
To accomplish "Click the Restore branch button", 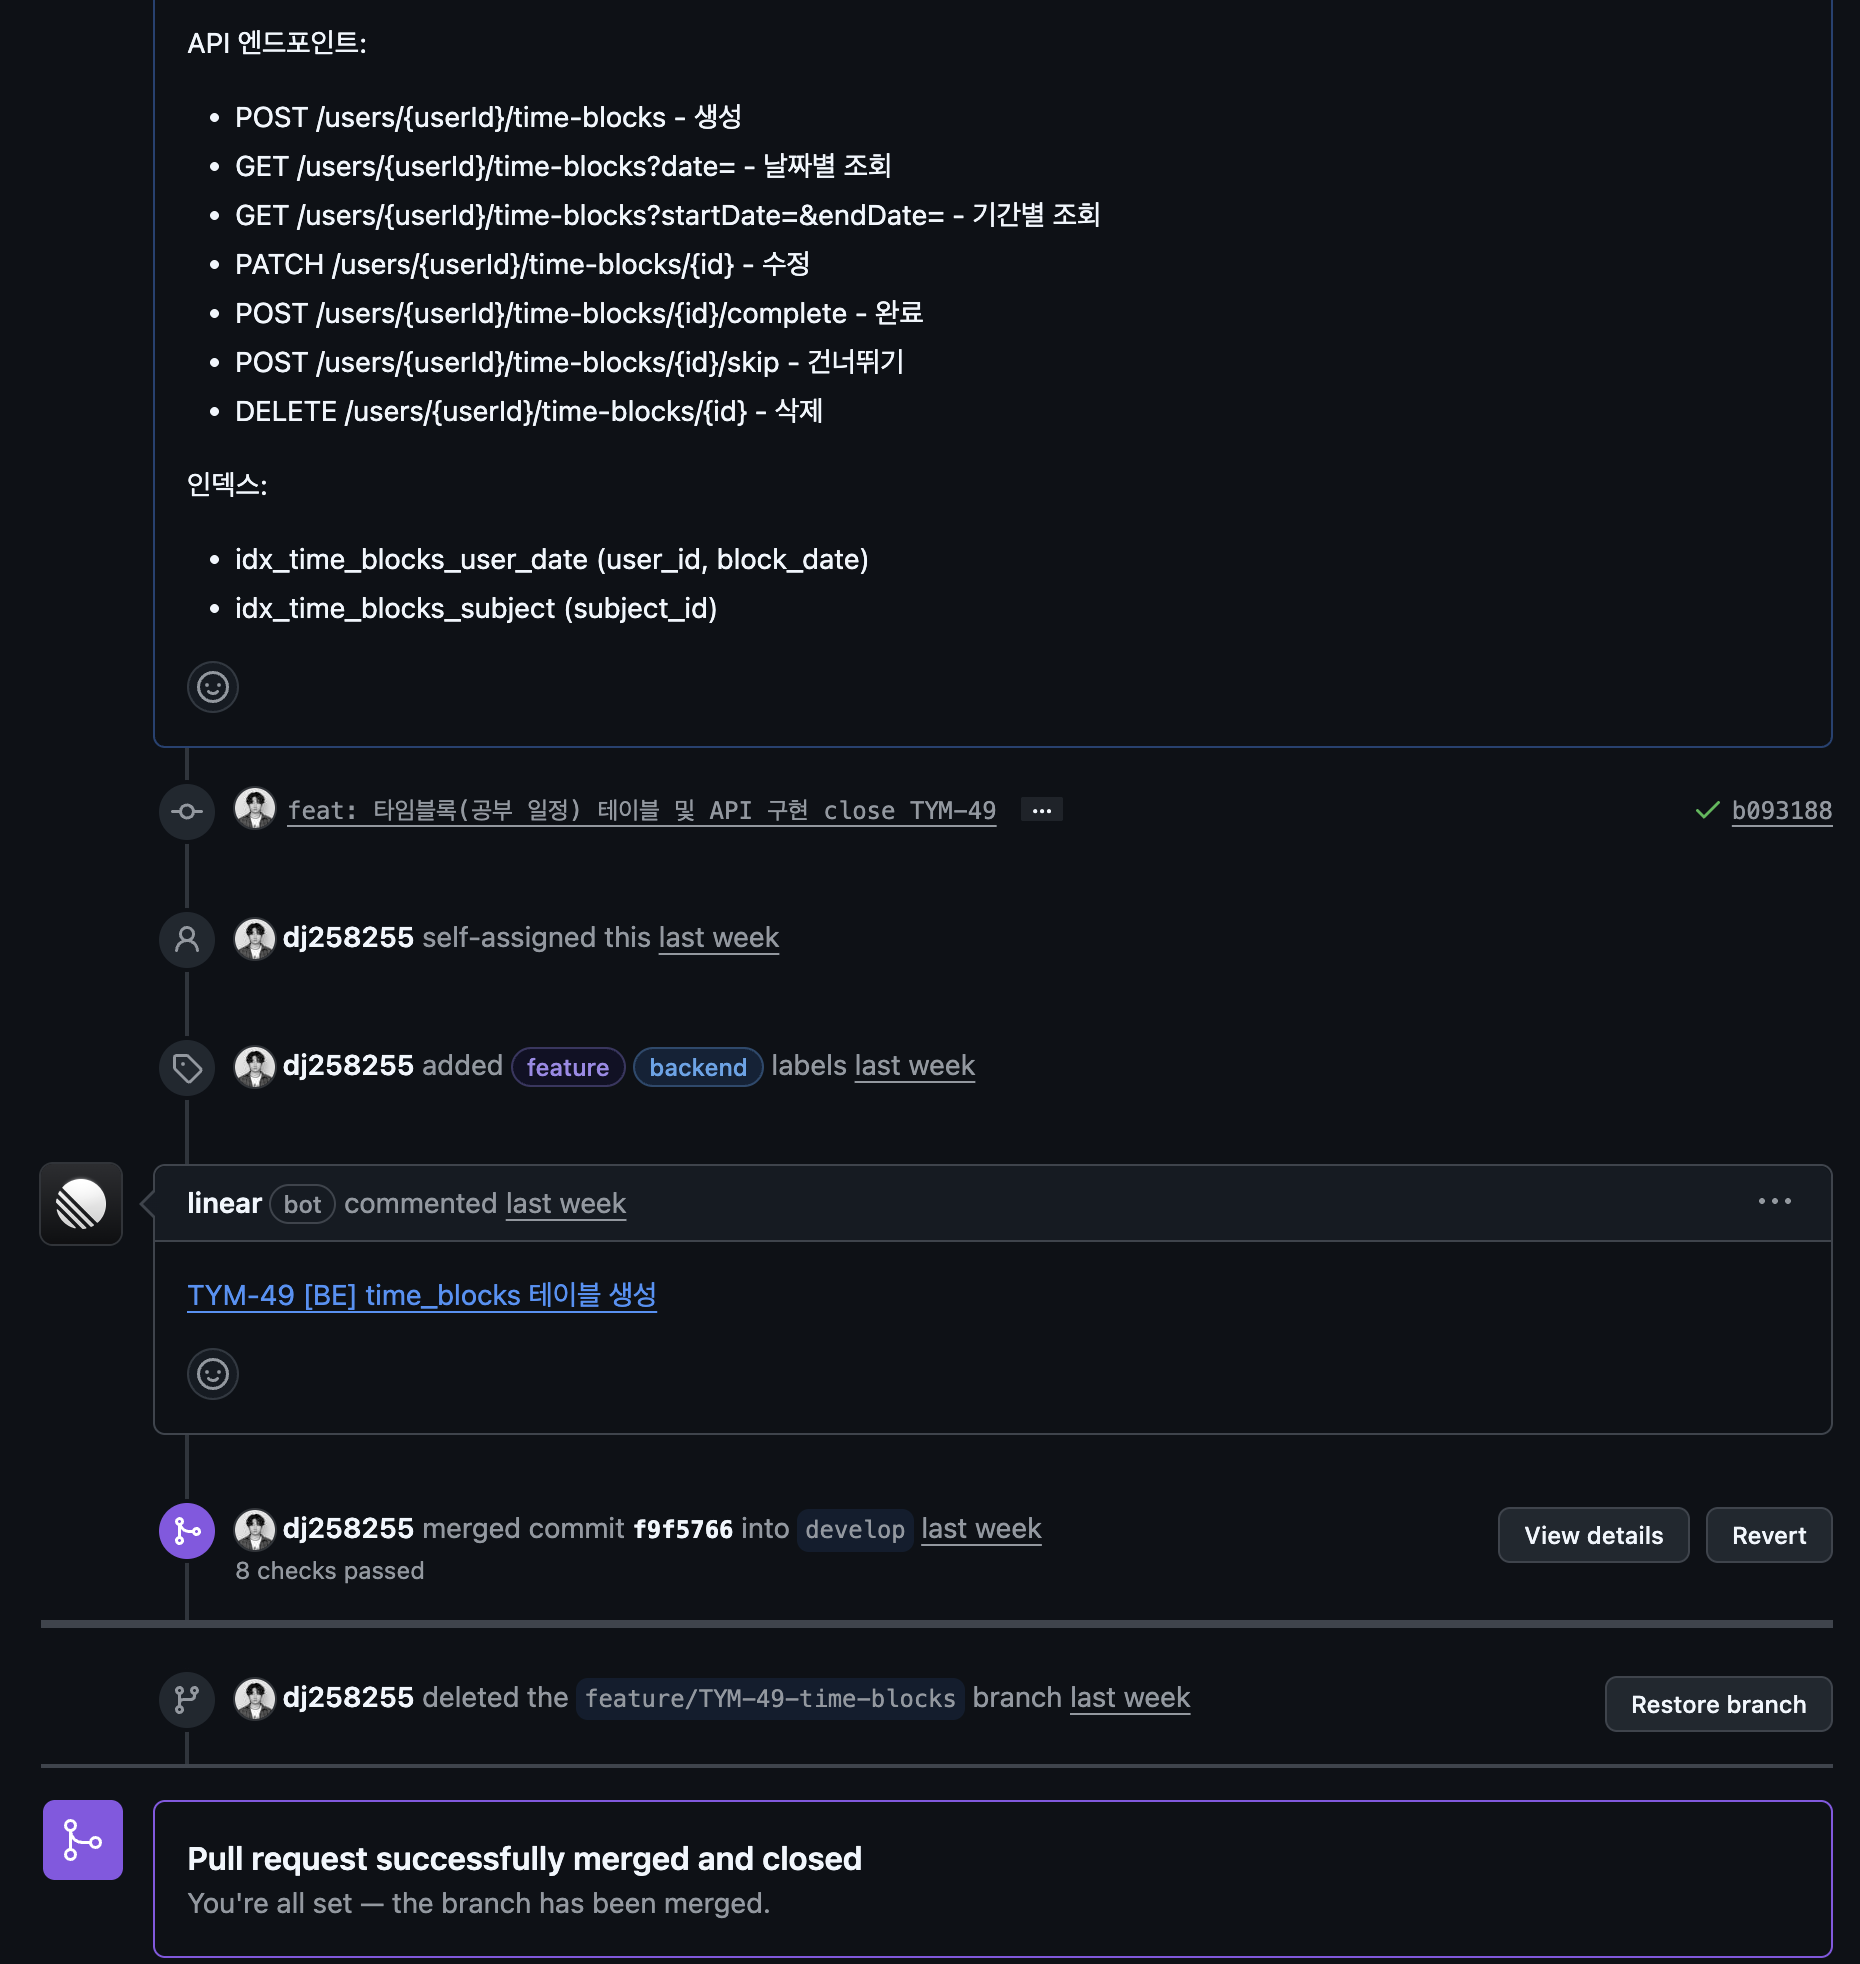I will click(1718, 1704).
